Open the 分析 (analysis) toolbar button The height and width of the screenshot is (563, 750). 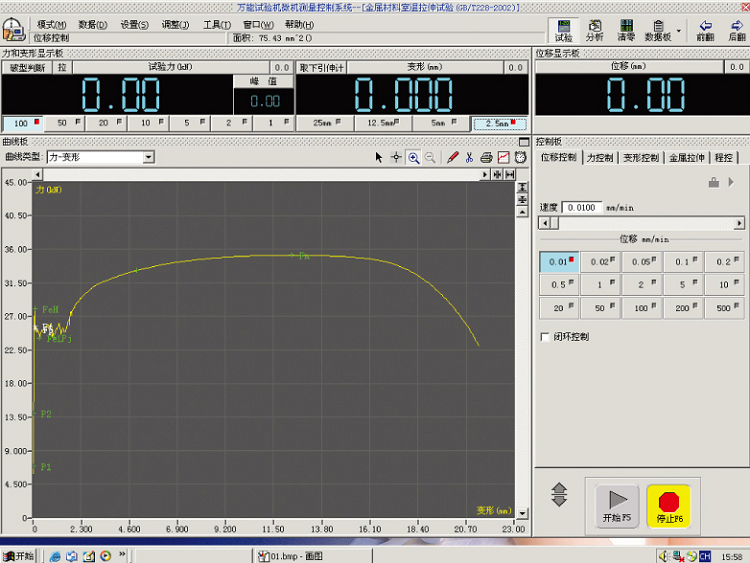tap(595, 30)
